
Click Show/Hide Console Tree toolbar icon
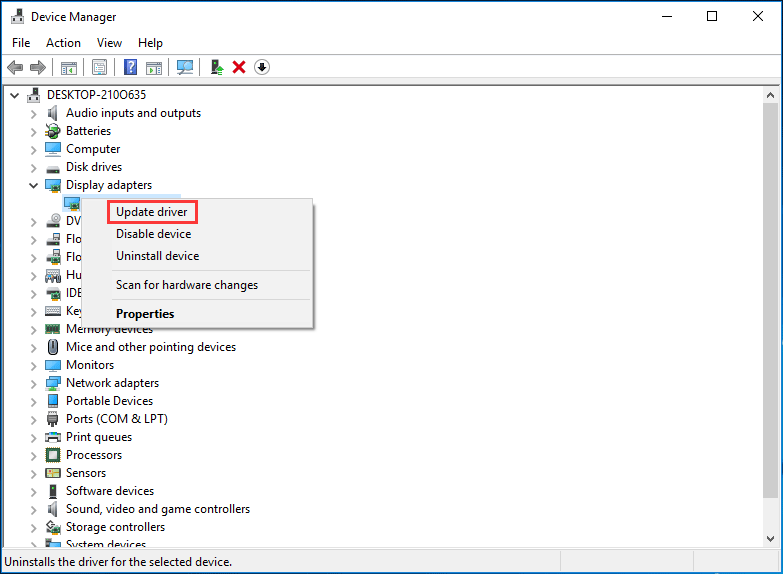click(x=69, y=67)
